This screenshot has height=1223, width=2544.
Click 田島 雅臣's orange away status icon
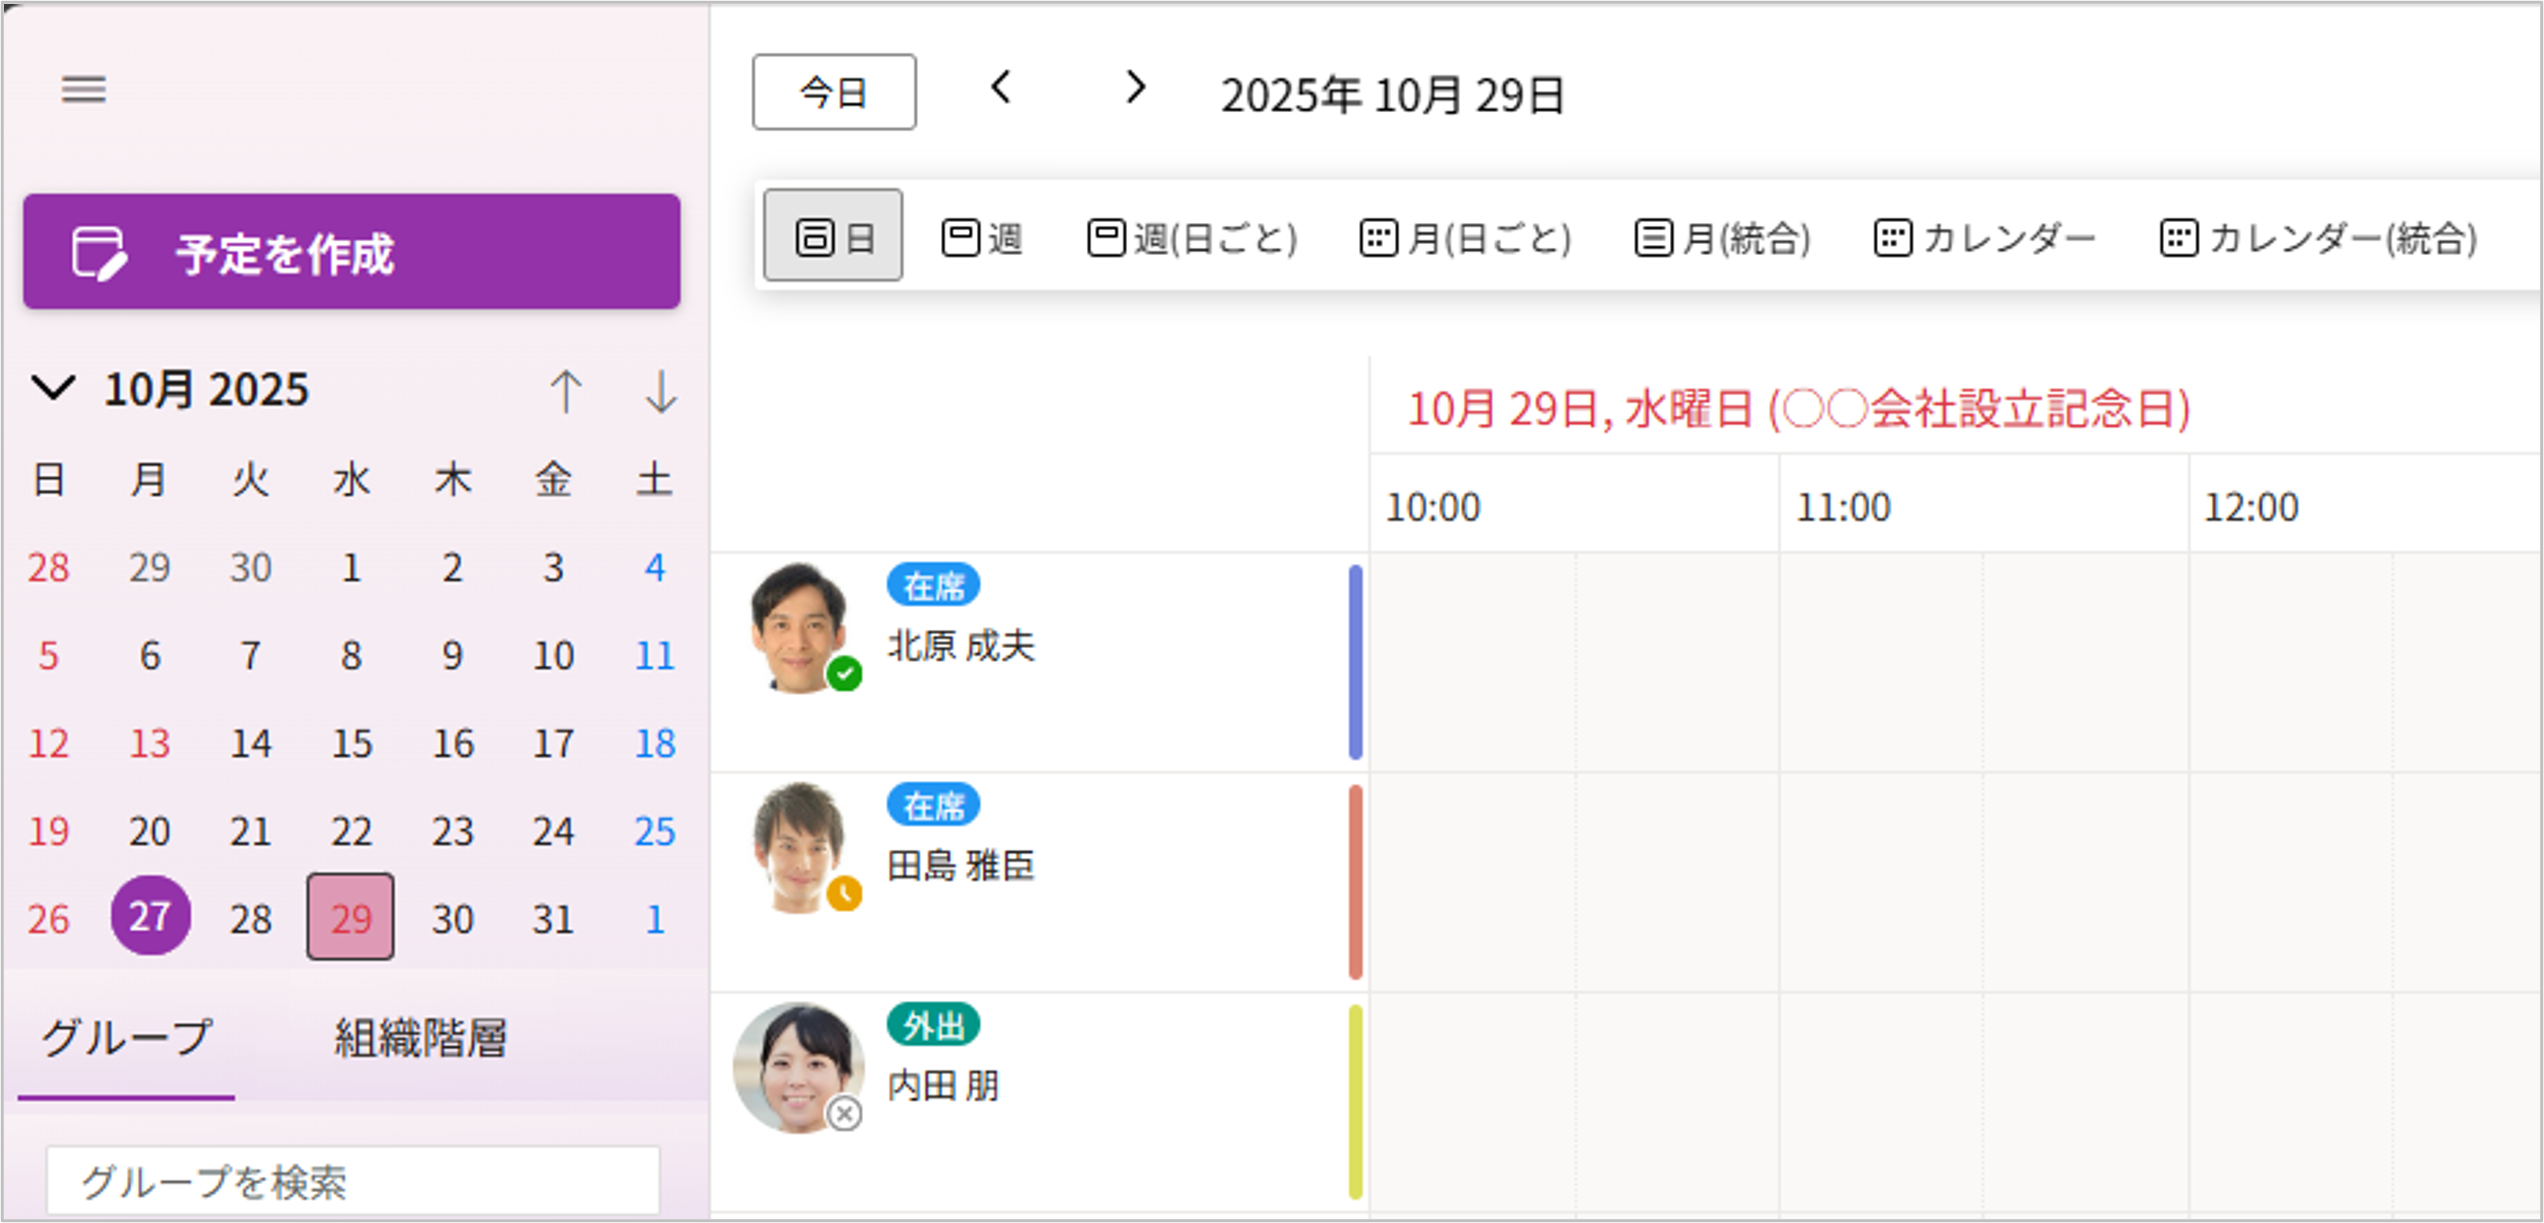click(x=845, y=894)
